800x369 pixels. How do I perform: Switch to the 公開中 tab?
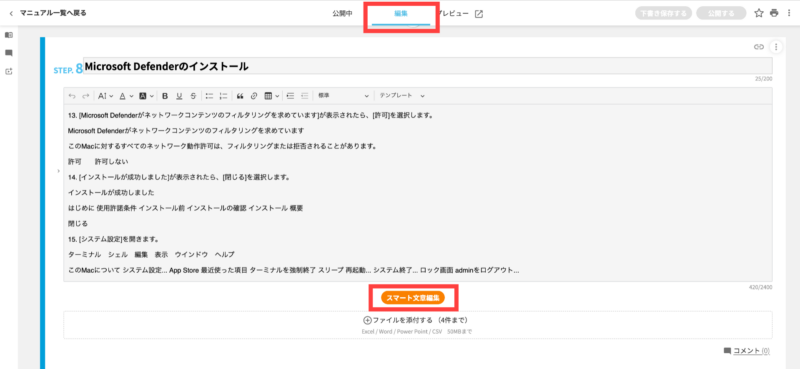point(342,14)
